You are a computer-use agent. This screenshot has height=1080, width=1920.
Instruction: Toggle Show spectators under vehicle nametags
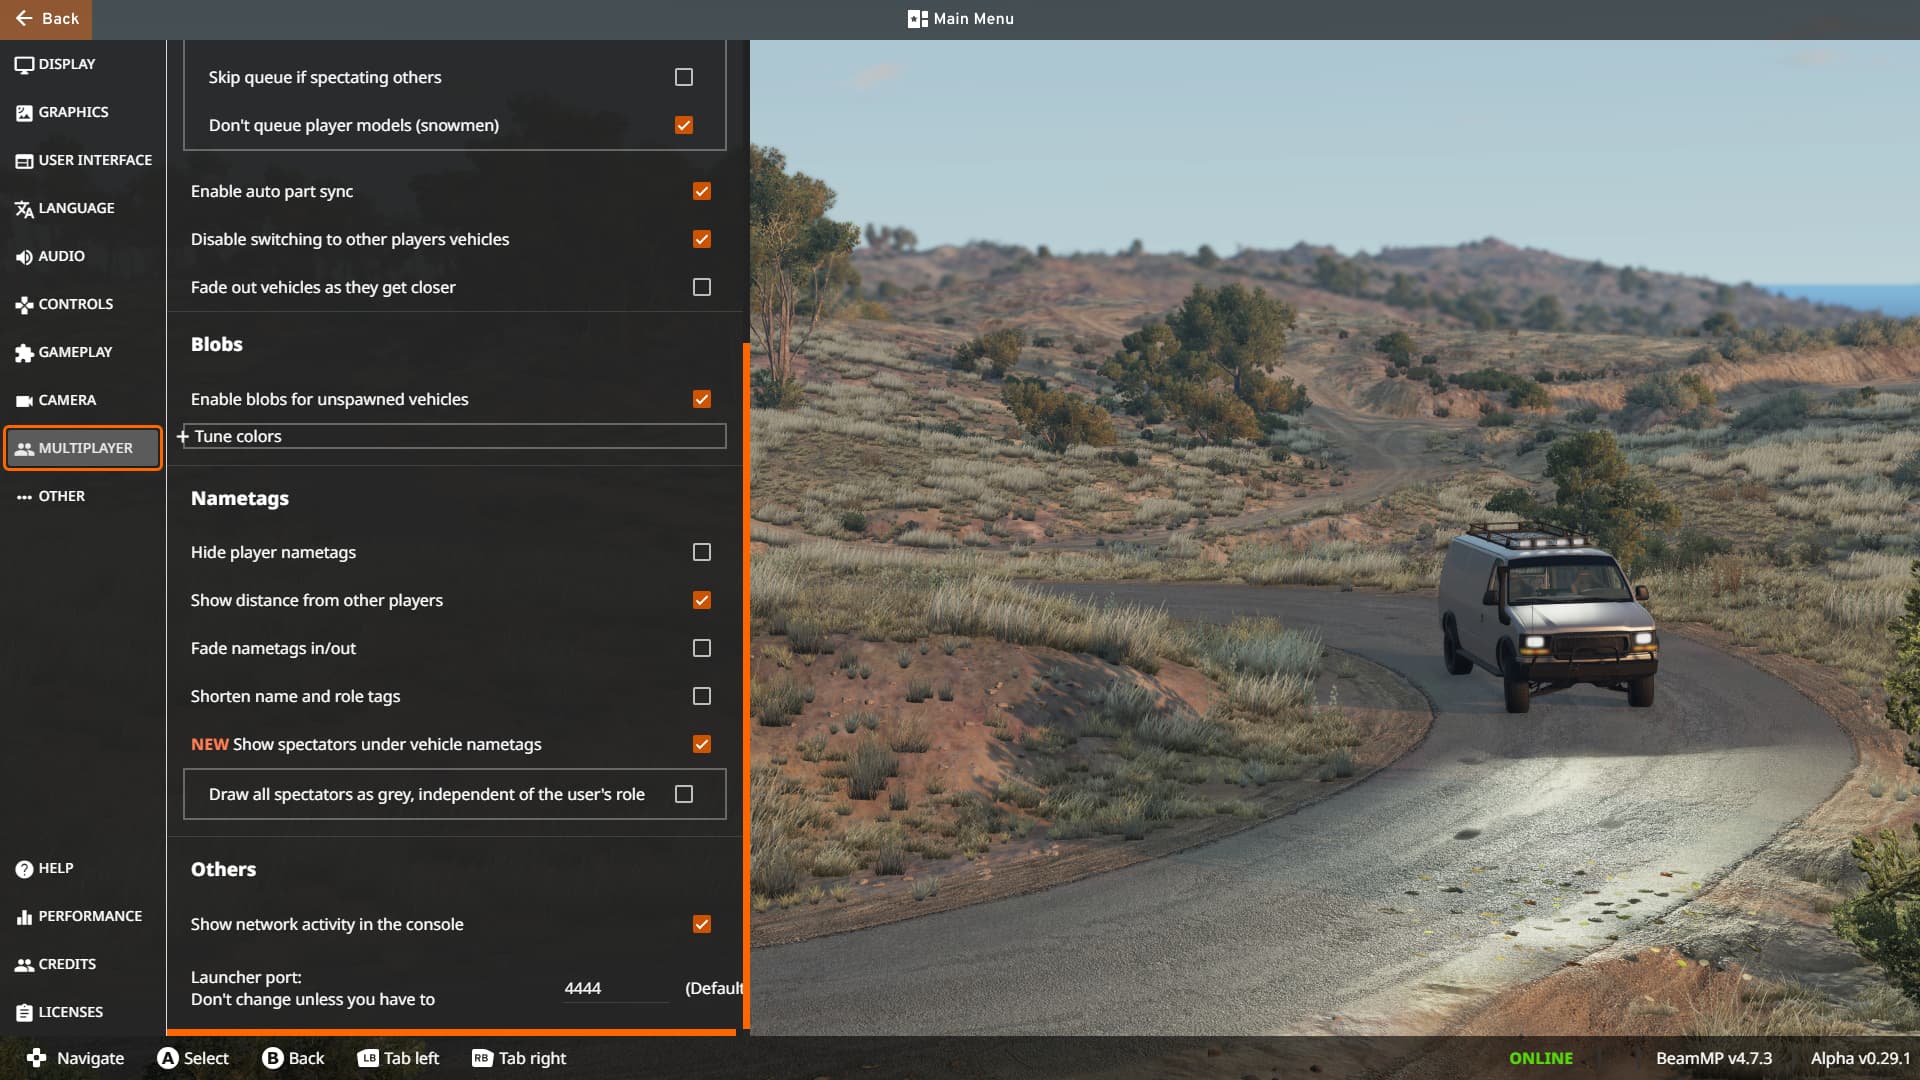[702, 744]
